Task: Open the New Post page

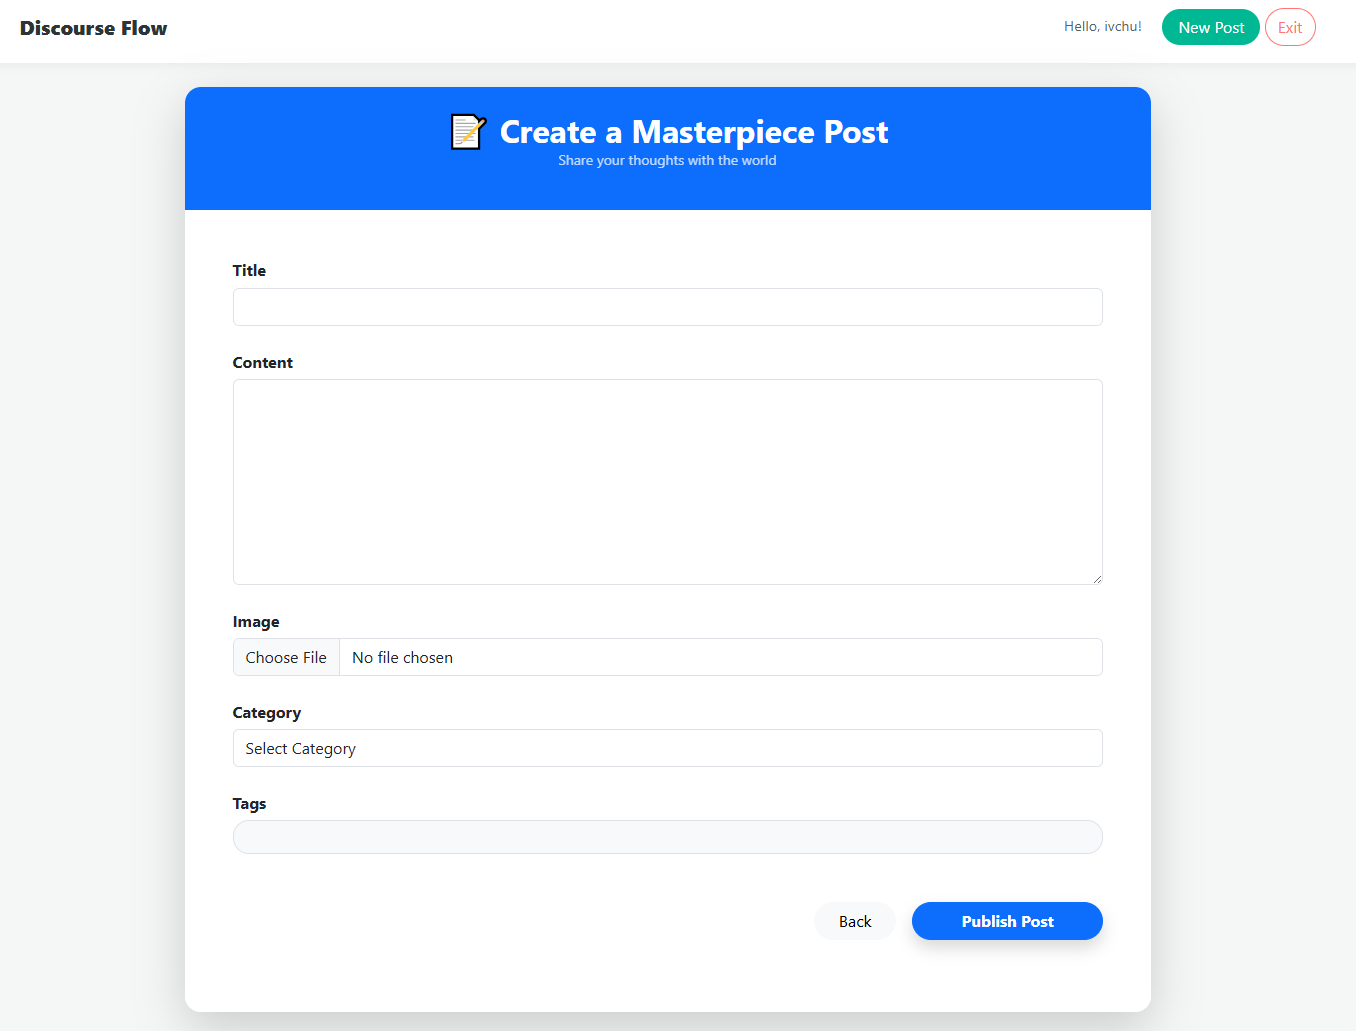Action: 1210,27
